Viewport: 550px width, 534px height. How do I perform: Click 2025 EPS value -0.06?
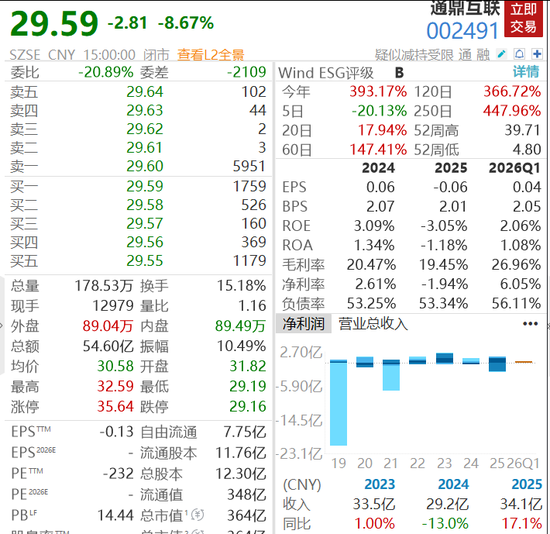(x=450, y=187)
